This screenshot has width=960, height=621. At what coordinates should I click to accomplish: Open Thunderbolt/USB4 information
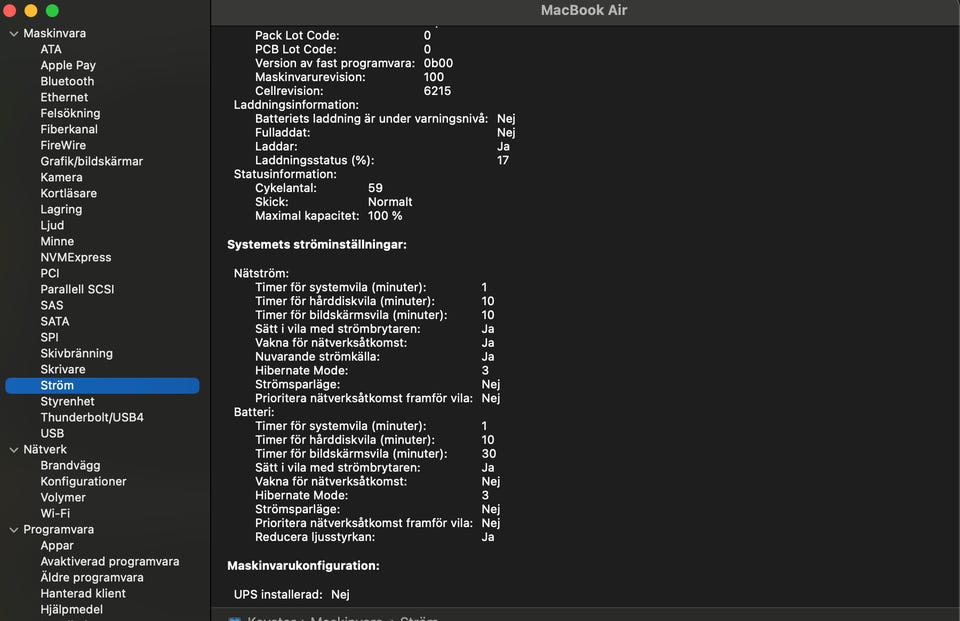click(x=92, y=417)
